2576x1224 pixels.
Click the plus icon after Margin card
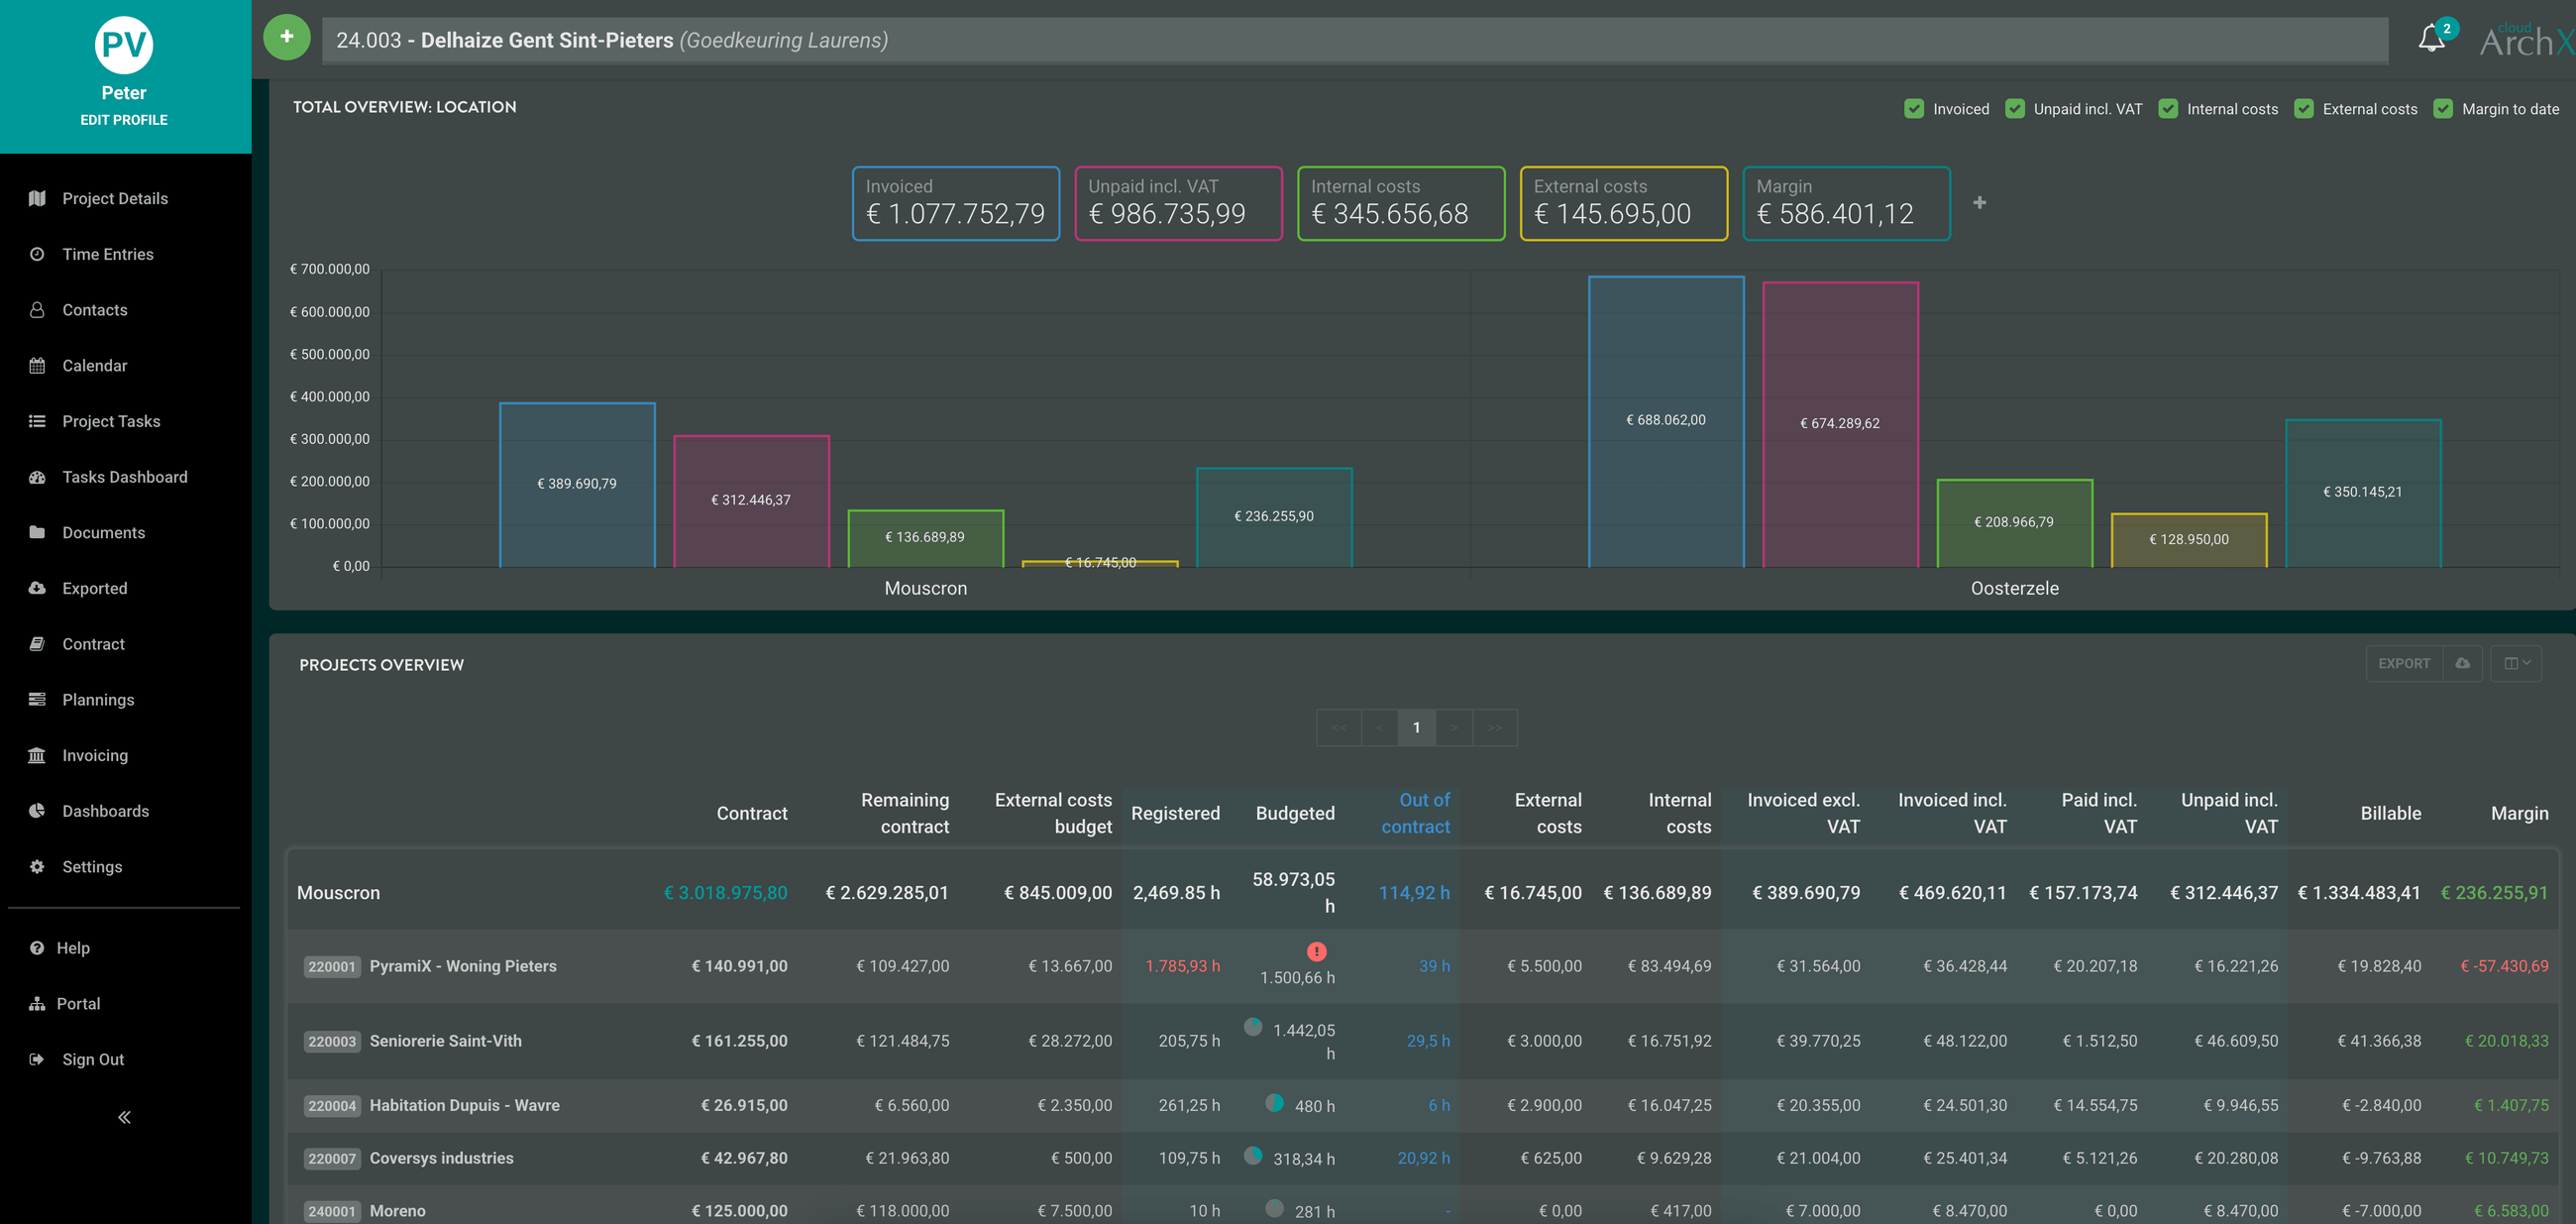click(x=1979, y=203)
